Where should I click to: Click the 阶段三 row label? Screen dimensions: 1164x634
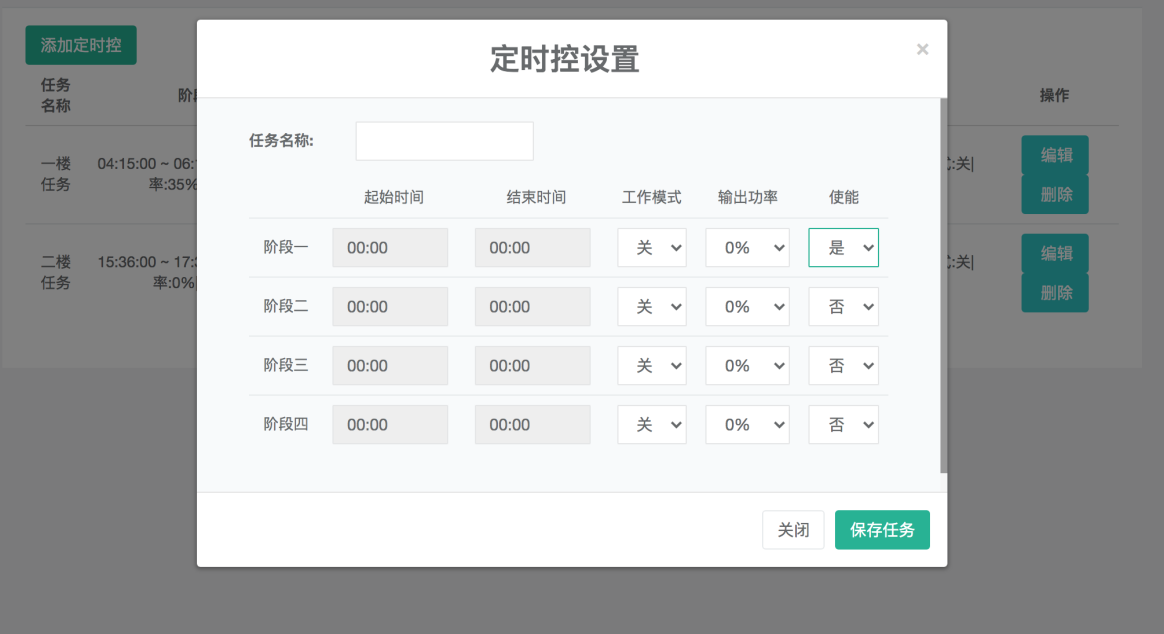coord(286,365)
